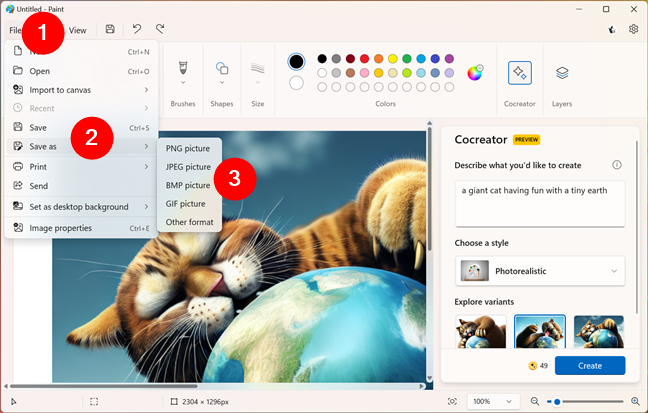Click the Send share icon in File menu
Screen dimensions: 648x413
pyautogui.click(x=18, y=185)
